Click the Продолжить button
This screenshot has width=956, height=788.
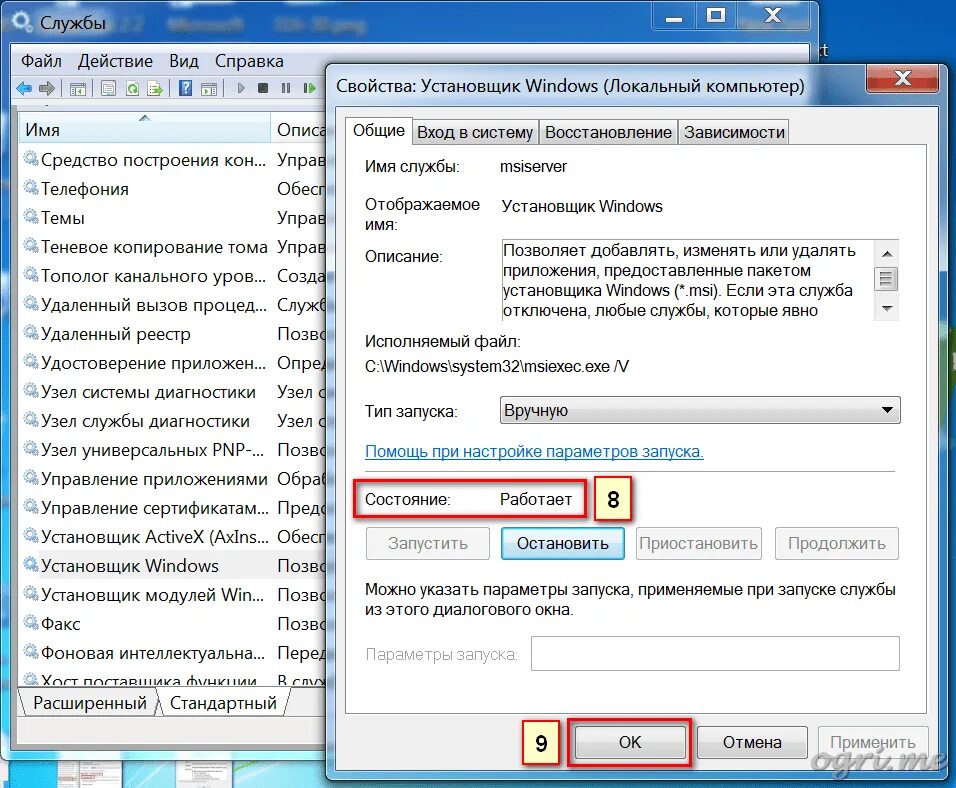(836, 543)
